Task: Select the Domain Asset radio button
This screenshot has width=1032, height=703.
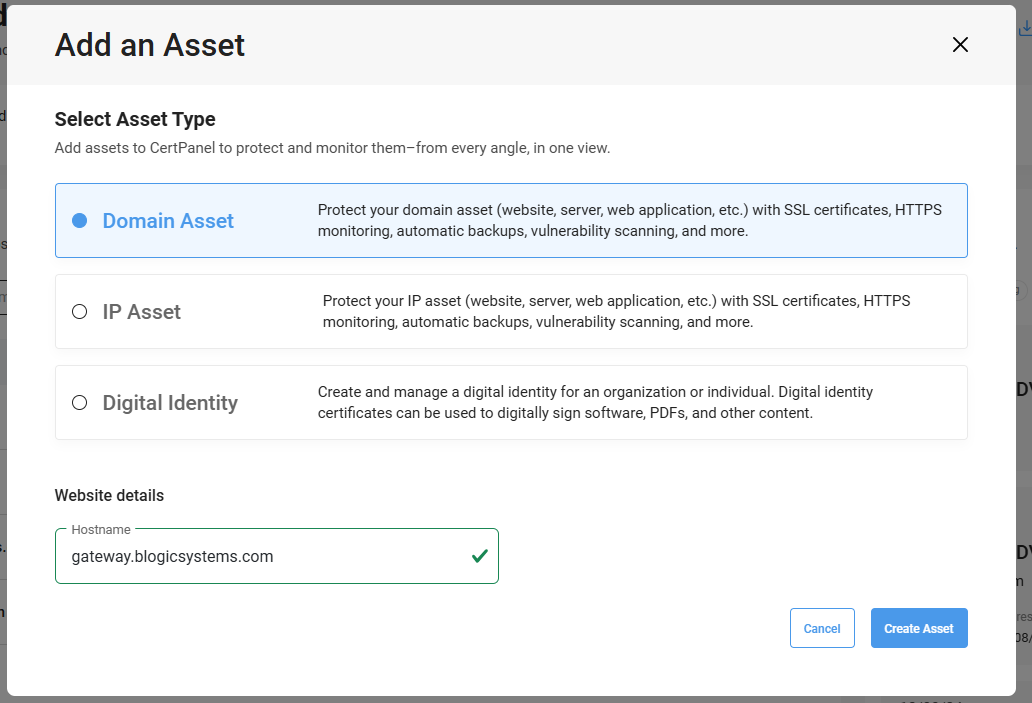Action: [x=80, y=221]
